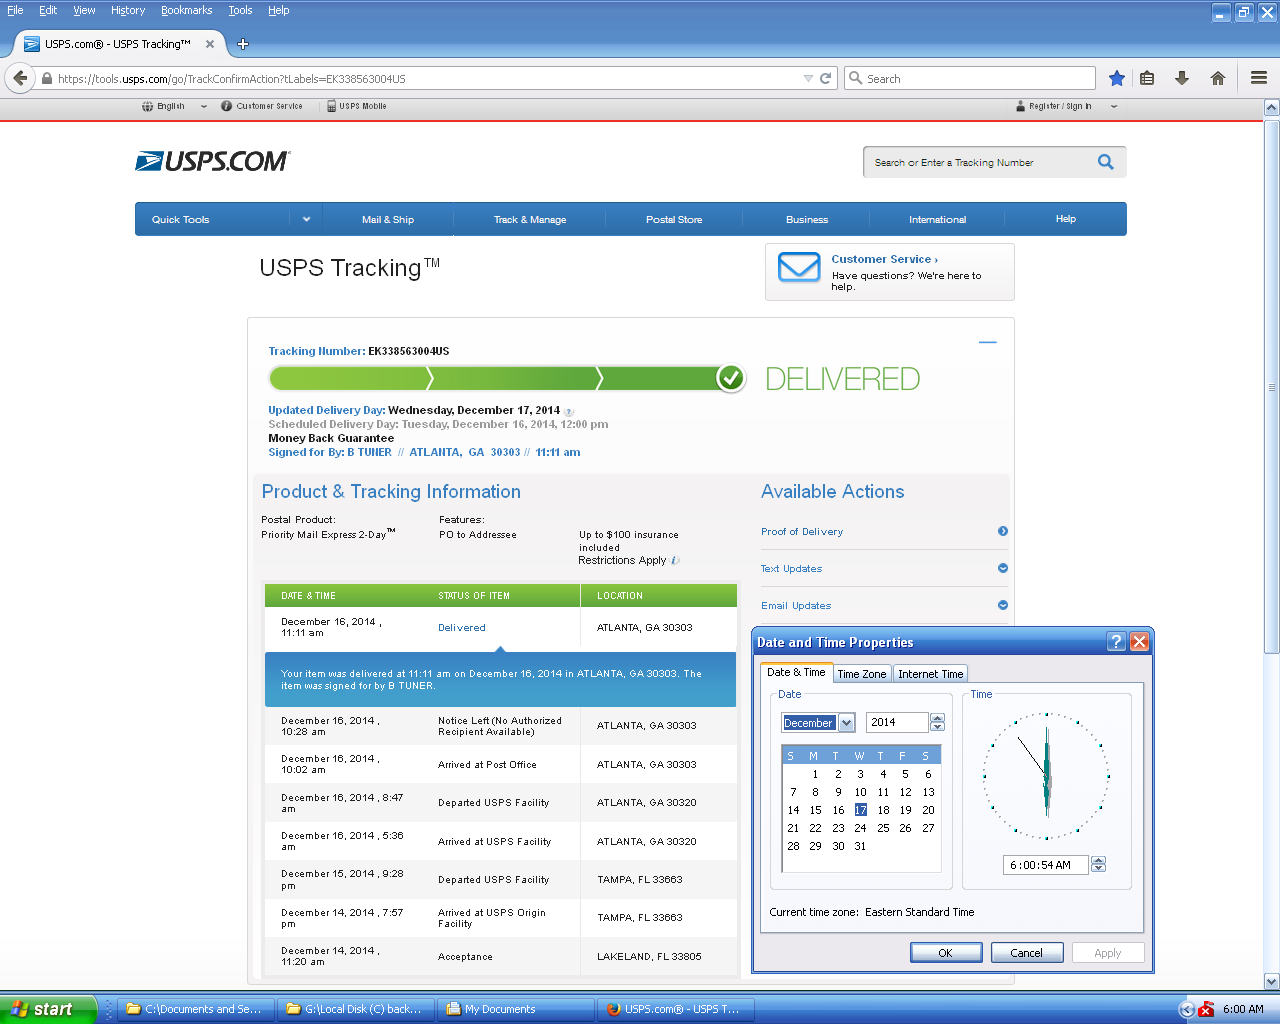Open the Postal Store navigation item
Screen dimensions: 1280x1024
coord(674,219)
